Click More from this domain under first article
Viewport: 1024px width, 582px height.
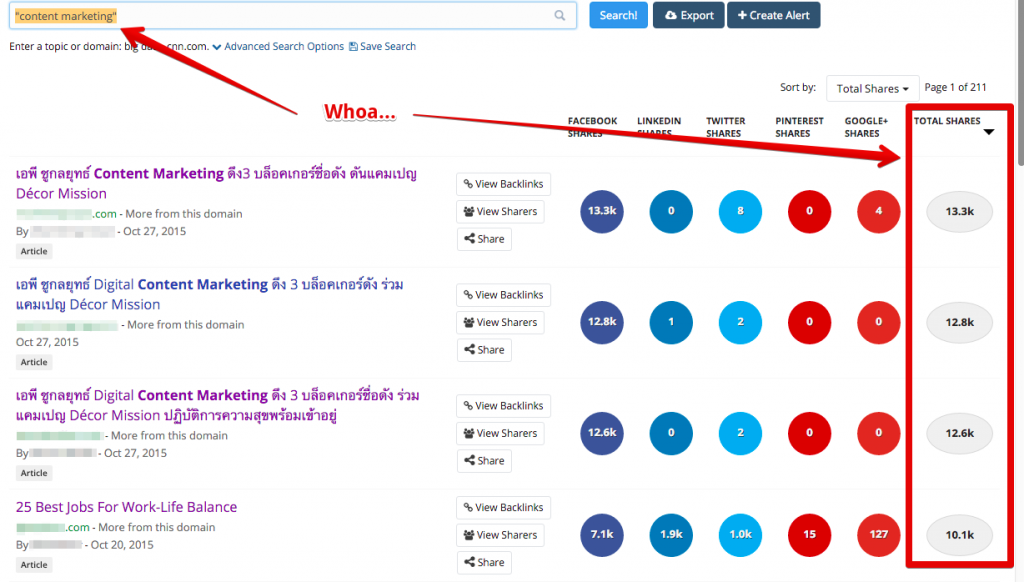(184, 214)
